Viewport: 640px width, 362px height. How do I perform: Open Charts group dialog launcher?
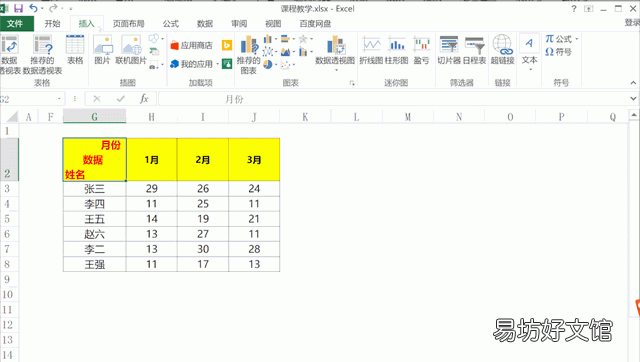click(352, 83)
